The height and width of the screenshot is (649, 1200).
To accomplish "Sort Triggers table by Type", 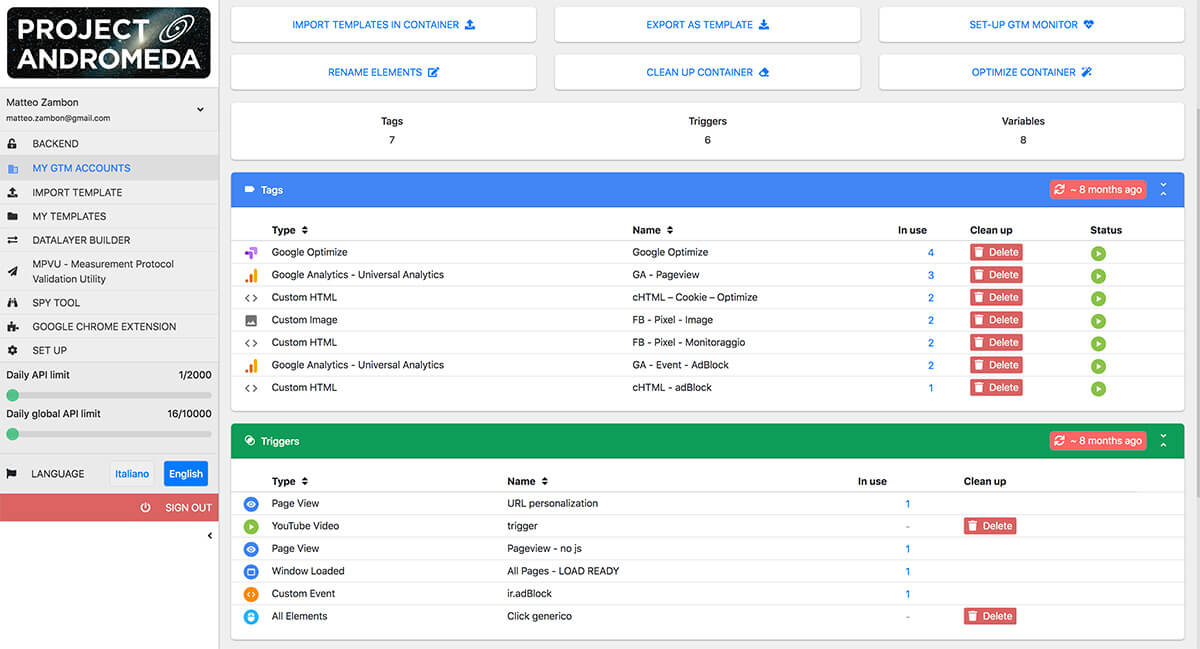I will (x=290, y=481).
